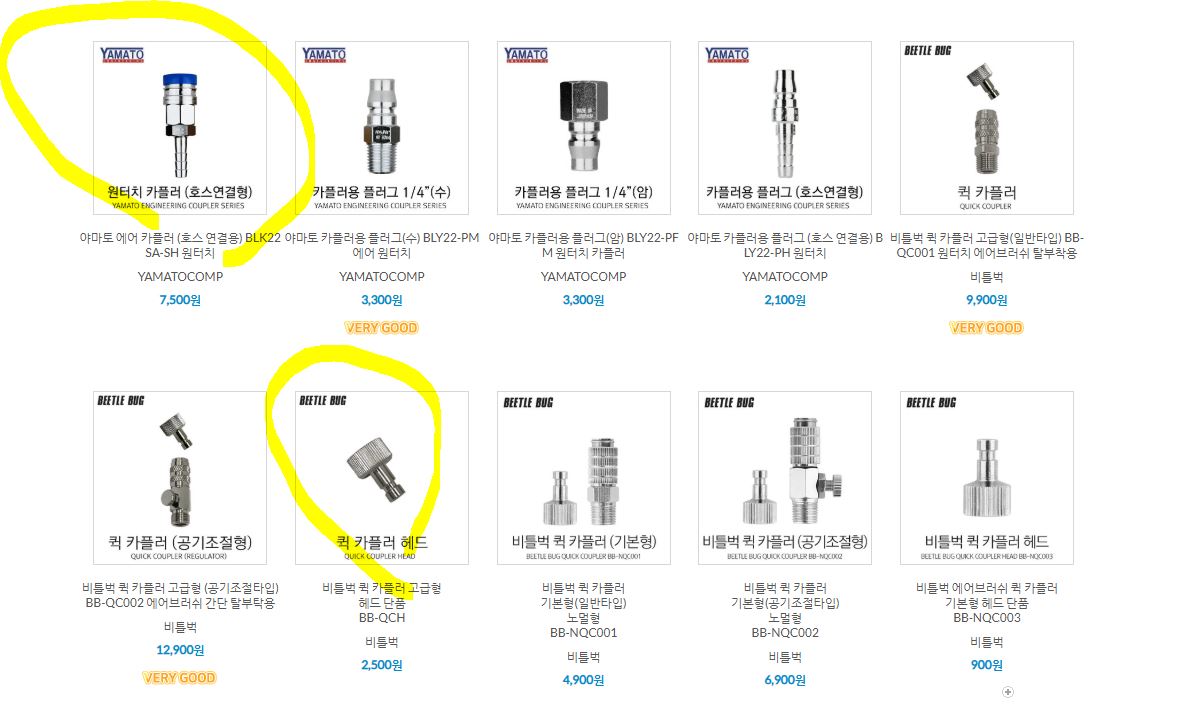Image resolution: width=1199 pixels, height=718 pixels.
Task: Open the Beetle Bug quick coupler head BB-NQC003 thumbnail
Action: click(x=986, y=478)
